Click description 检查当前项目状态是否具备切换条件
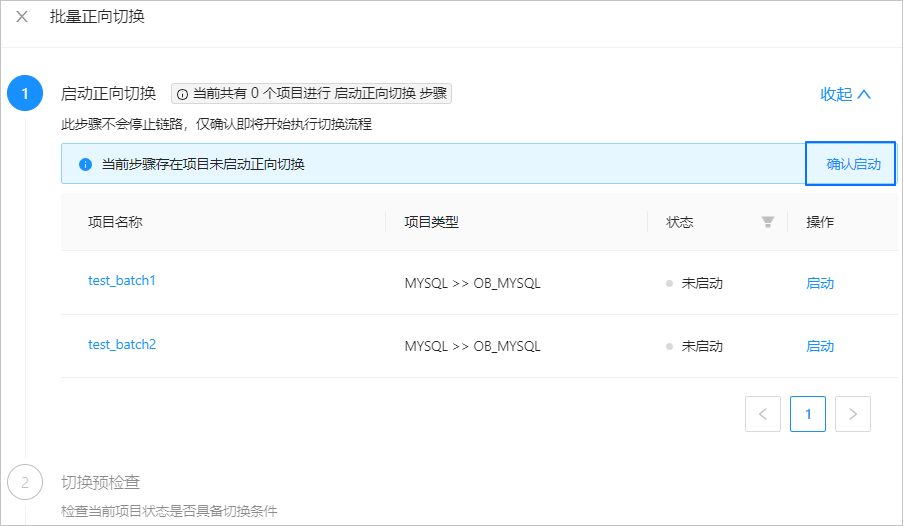903x526 pixels. (169, 511)
